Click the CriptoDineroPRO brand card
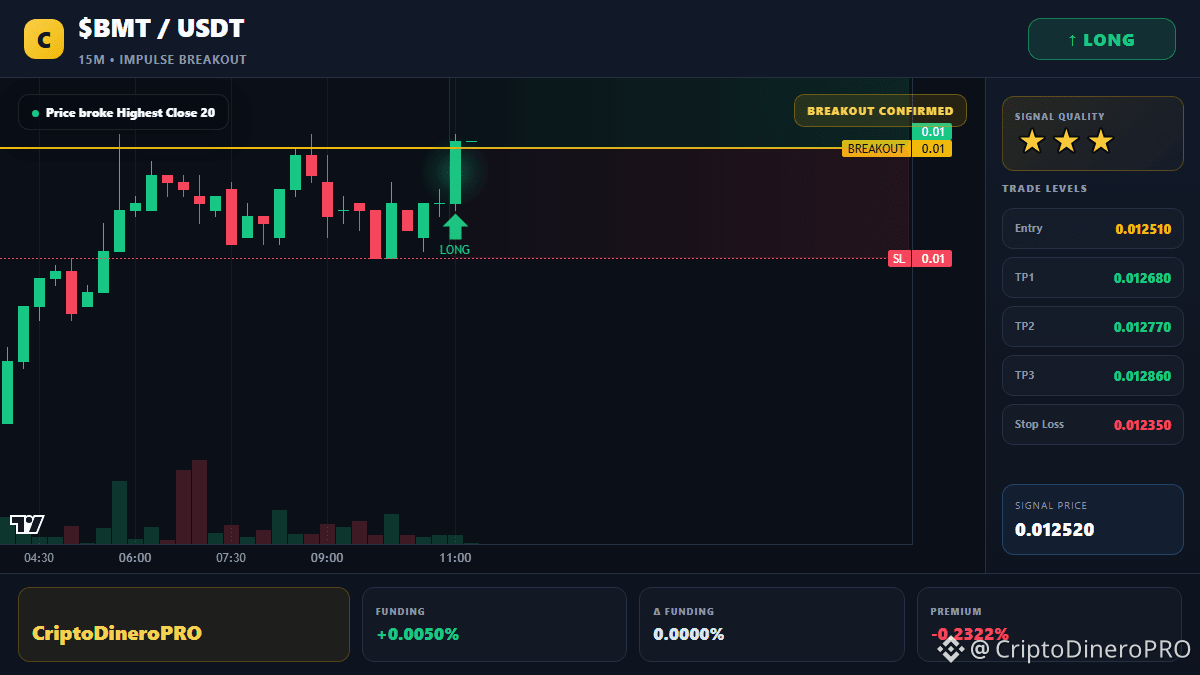Screen dimensions: 1200x675 (184, 624)
